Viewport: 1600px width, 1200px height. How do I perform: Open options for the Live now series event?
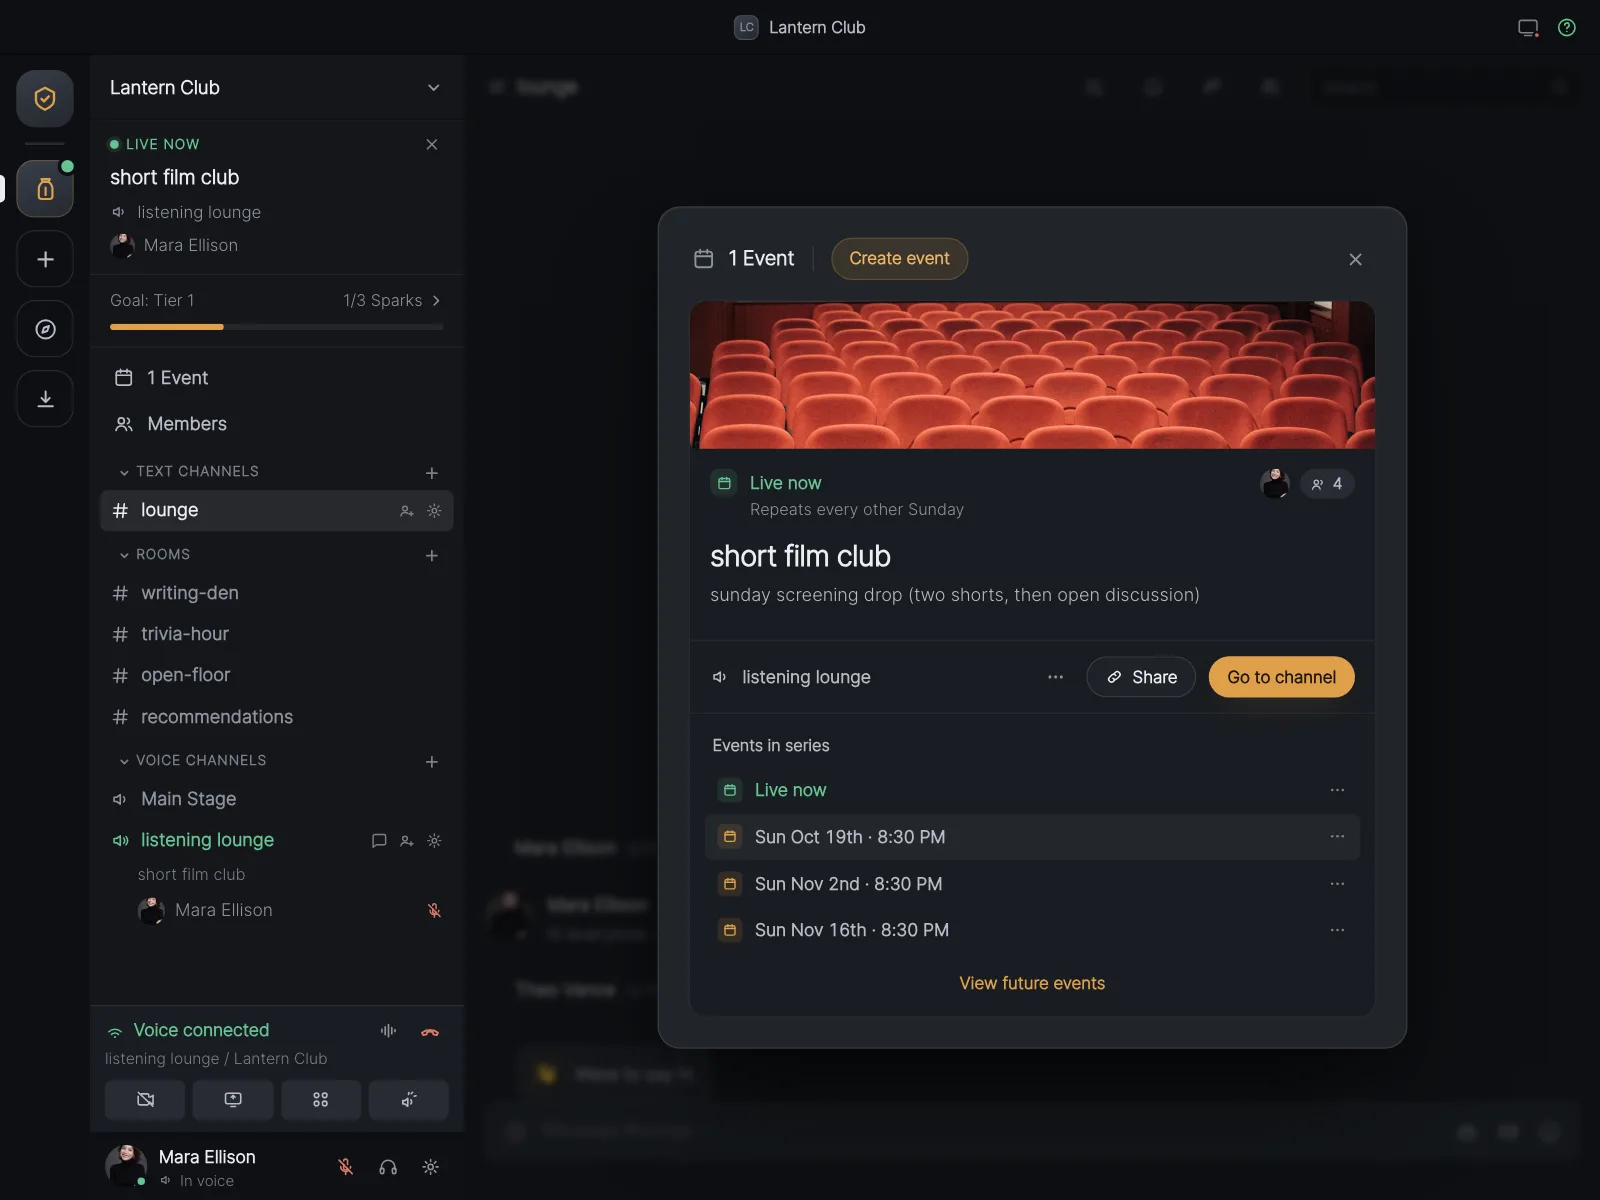point(1337,790)
